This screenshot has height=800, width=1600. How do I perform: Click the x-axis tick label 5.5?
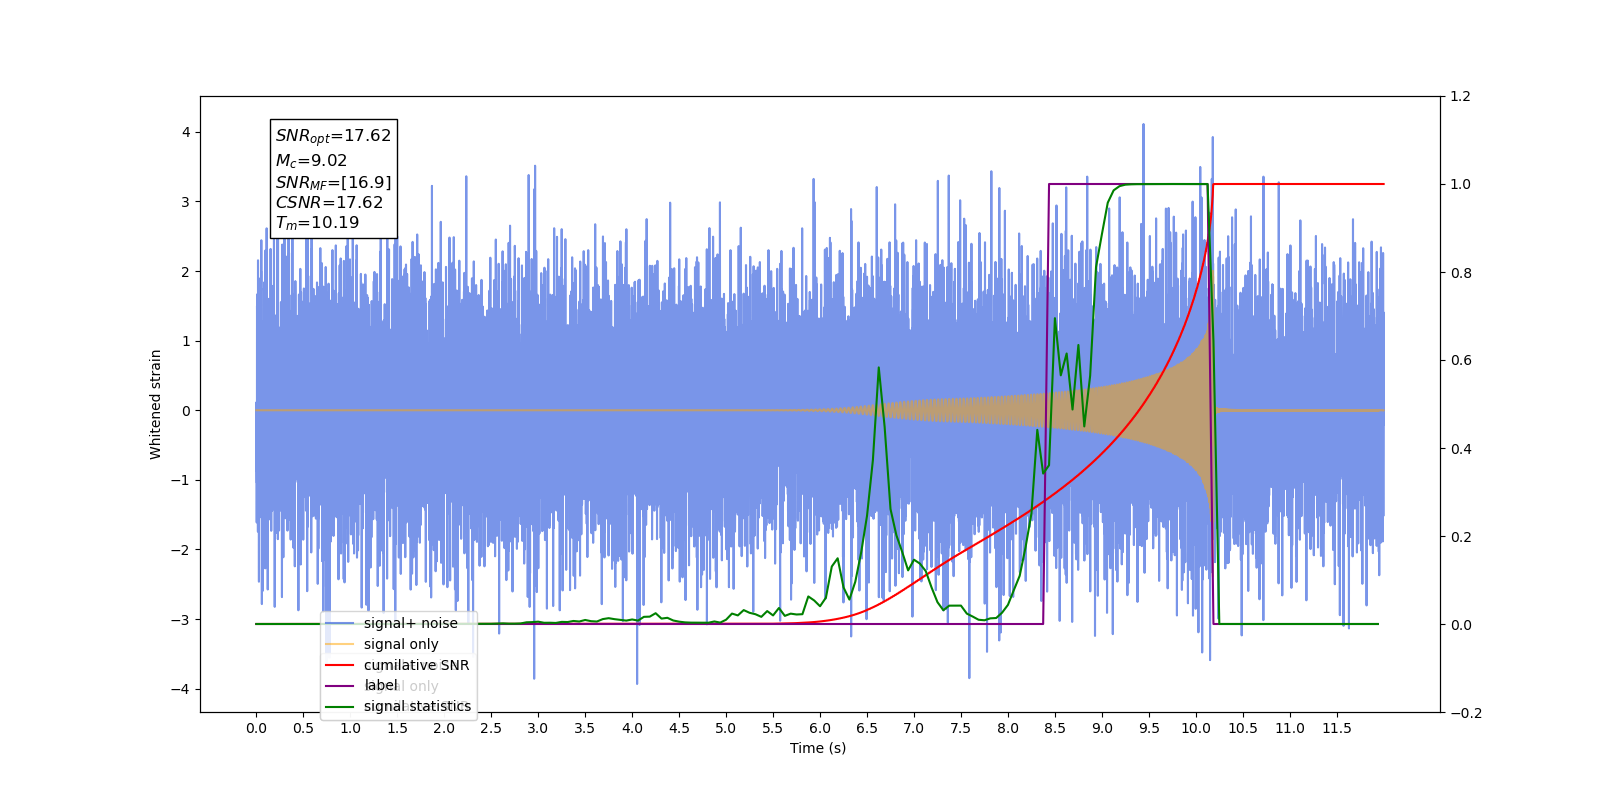pyautogui.click(x=773, y=728)
